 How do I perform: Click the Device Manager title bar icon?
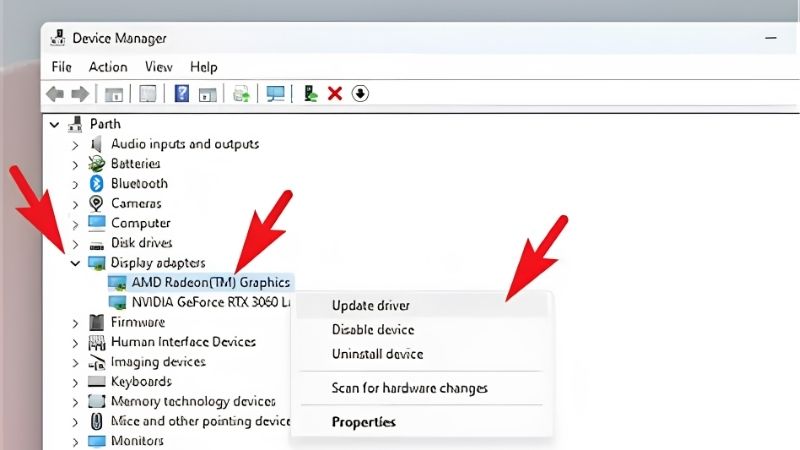coord(58,38)
